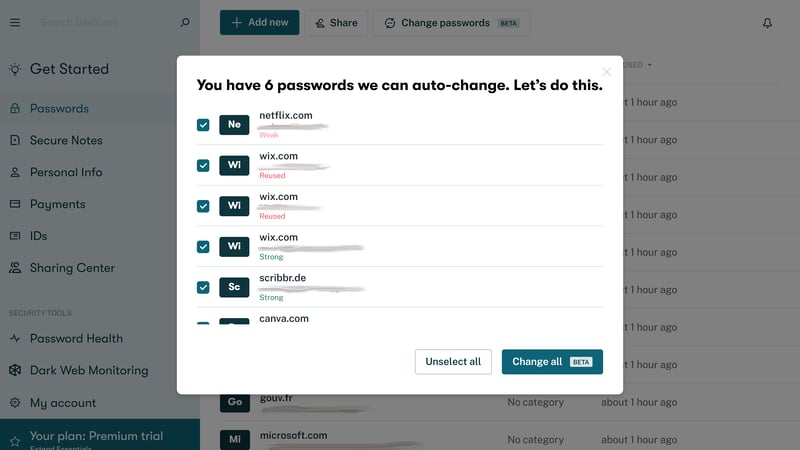Click the netflix.com Ne logo badge

tap(234, 124)
